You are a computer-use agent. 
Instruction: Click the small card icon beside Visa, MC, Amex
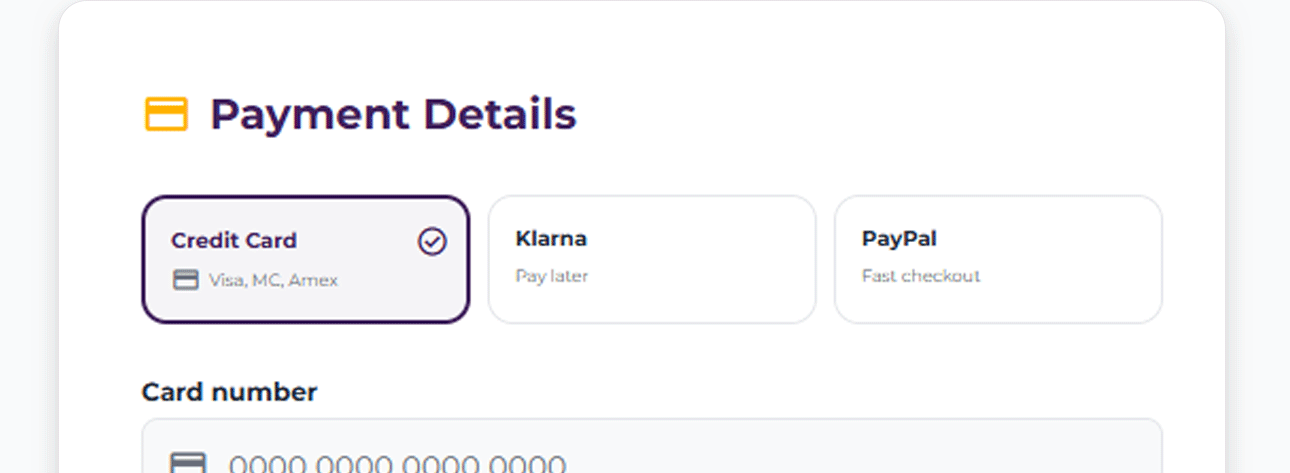(186, 280)
